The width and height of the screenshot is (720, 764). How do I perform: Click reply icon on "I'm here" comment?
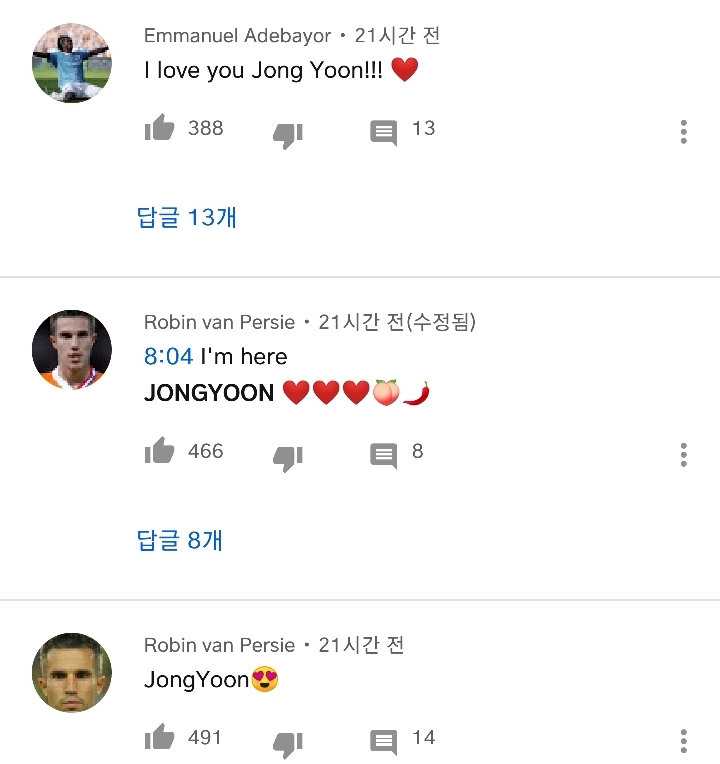(384, 456)
